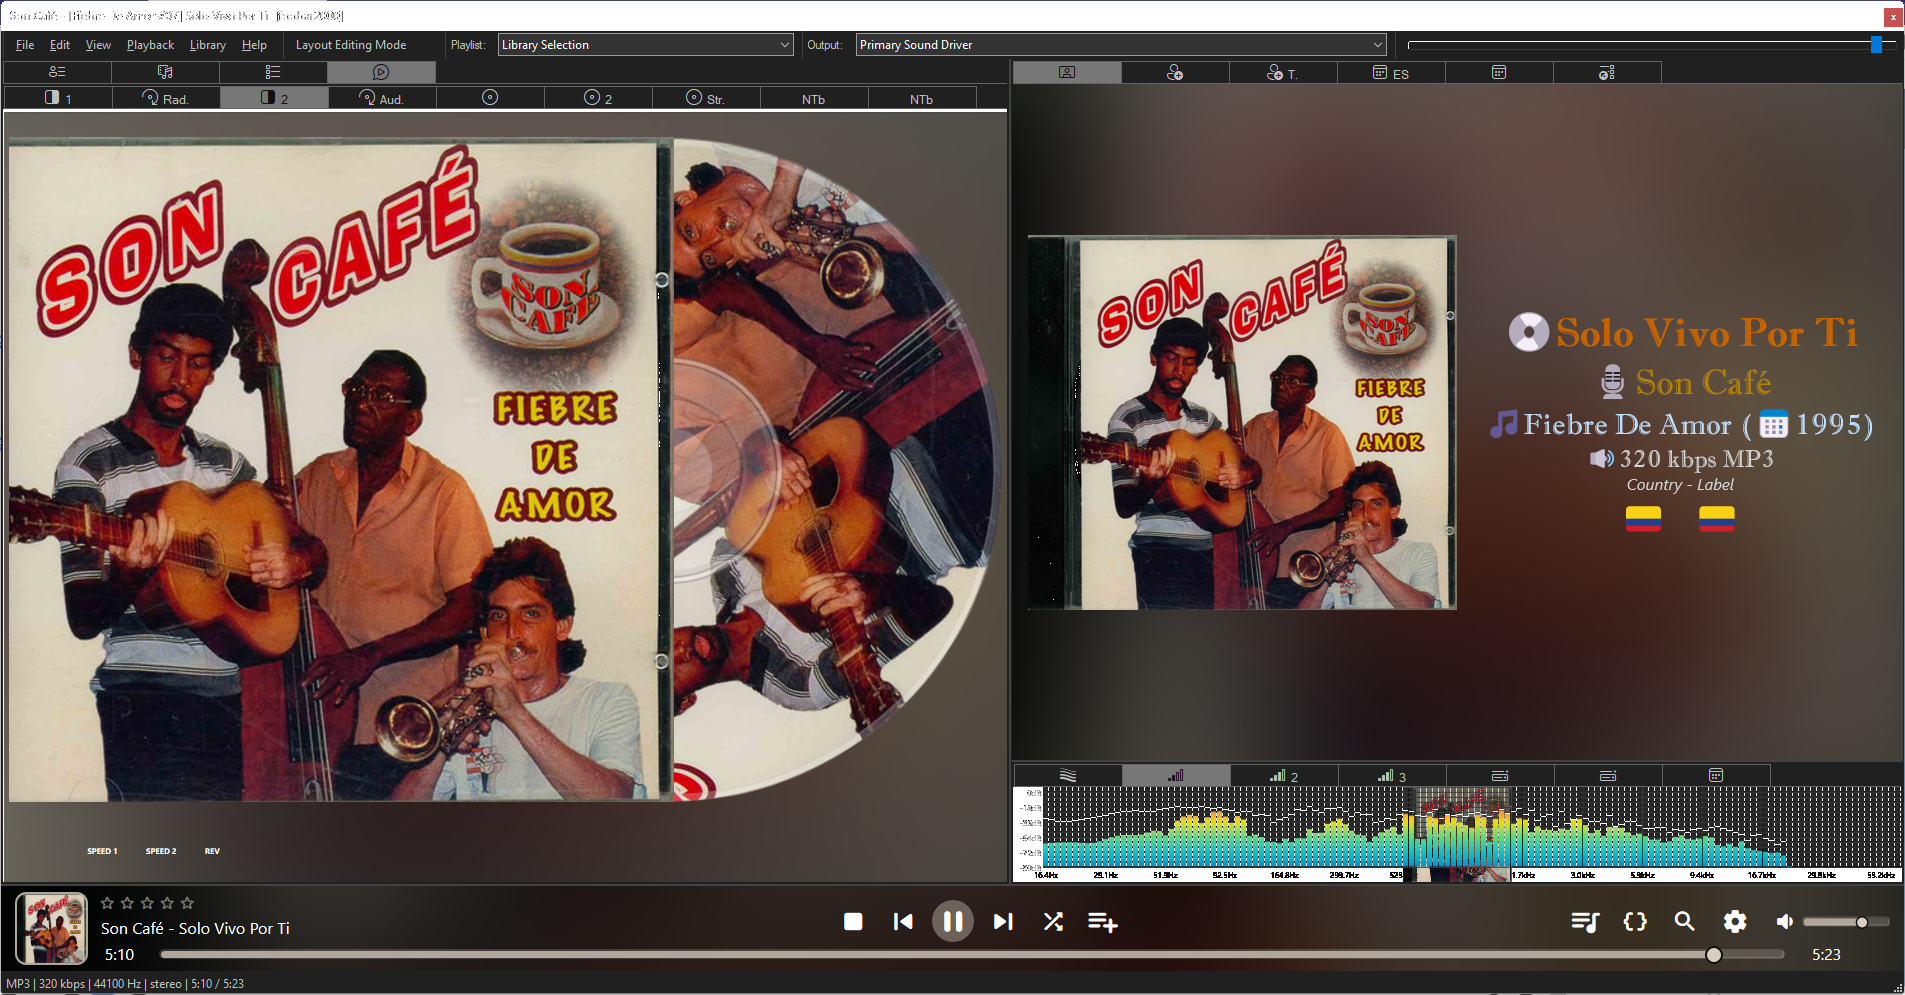Select the add-artist T. tab
The height and width of the screenshot is (995, 1905).
[x=1283, y=73]
